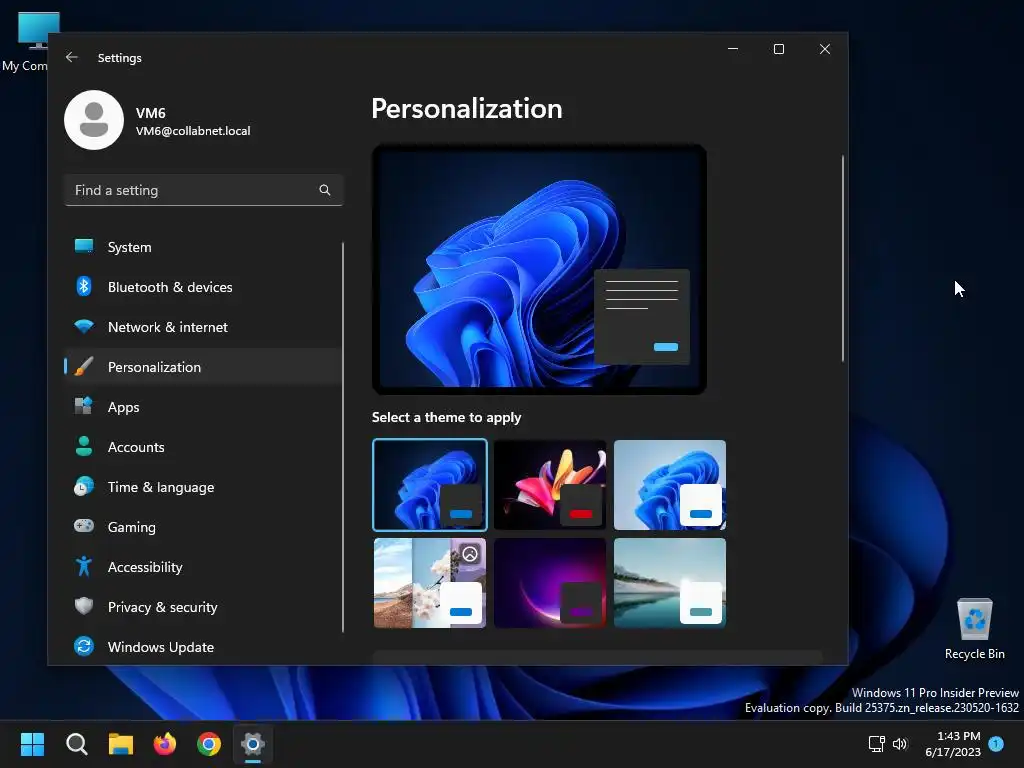Click the 6/17/2023 date in the taskbar
Screen dimensions: 1024x768
tap(953, 752)
